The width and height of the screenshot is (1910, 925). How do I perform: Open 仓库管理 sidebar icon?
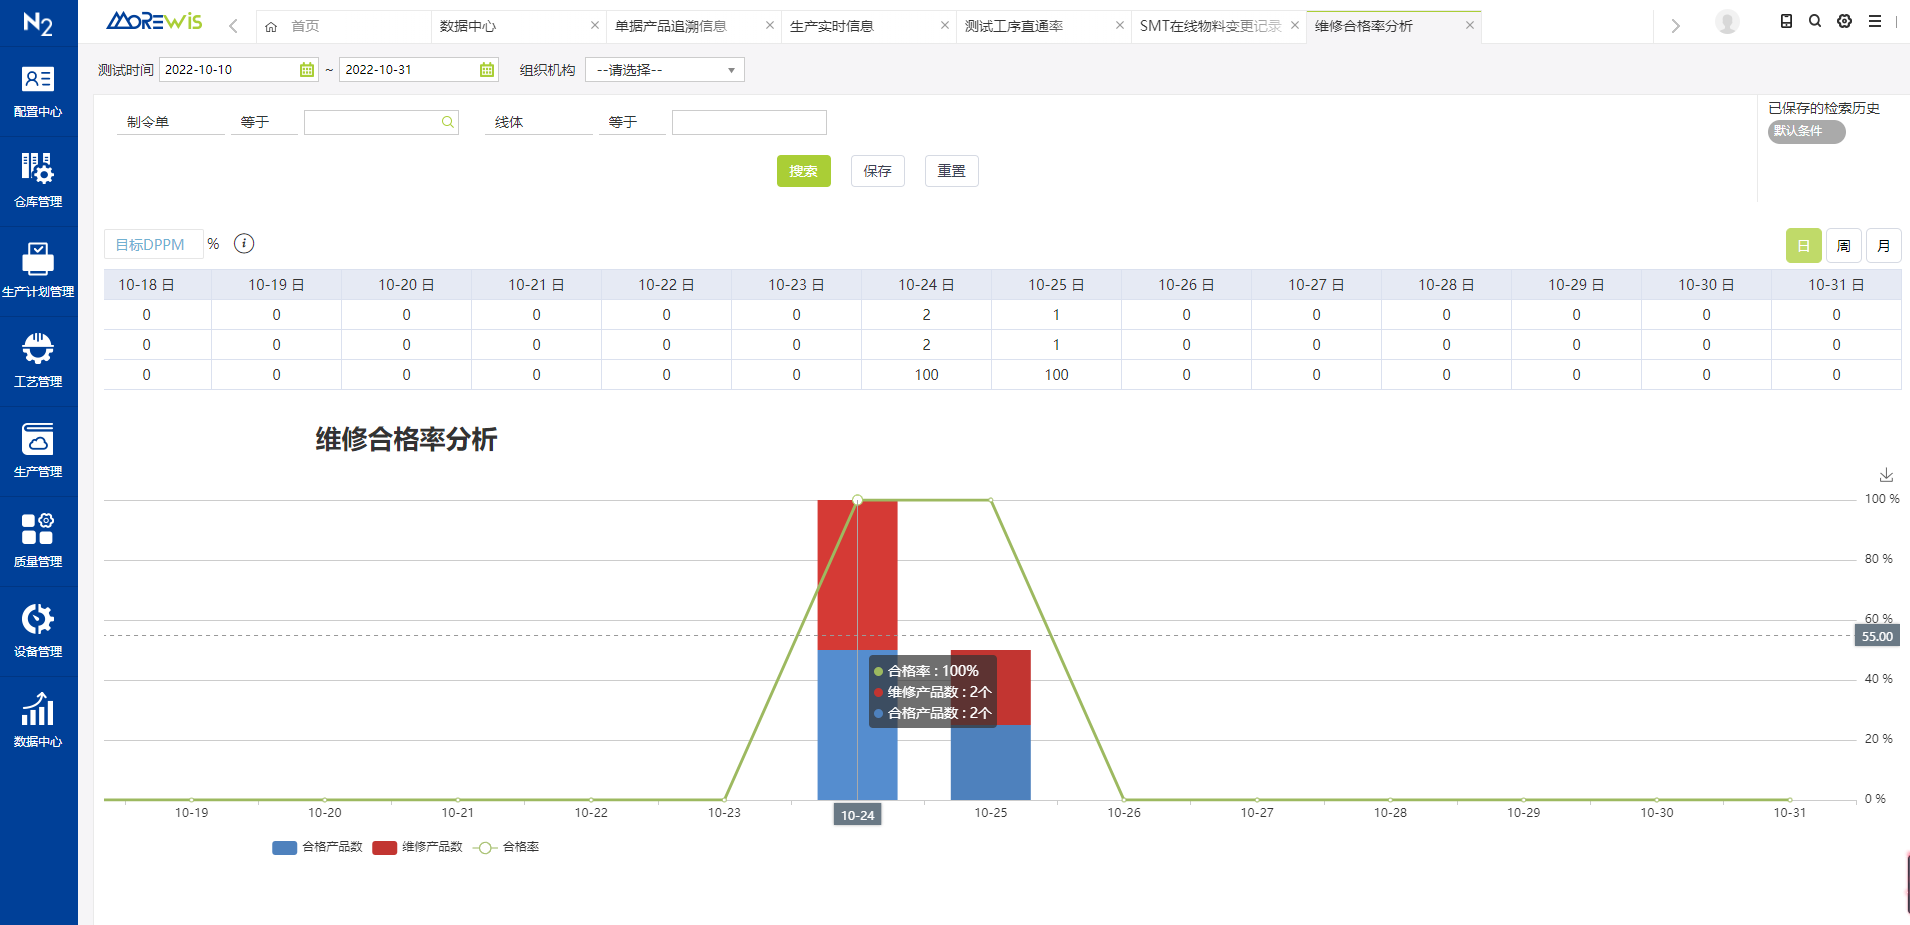pyautogui.click(x=38, y=181)
